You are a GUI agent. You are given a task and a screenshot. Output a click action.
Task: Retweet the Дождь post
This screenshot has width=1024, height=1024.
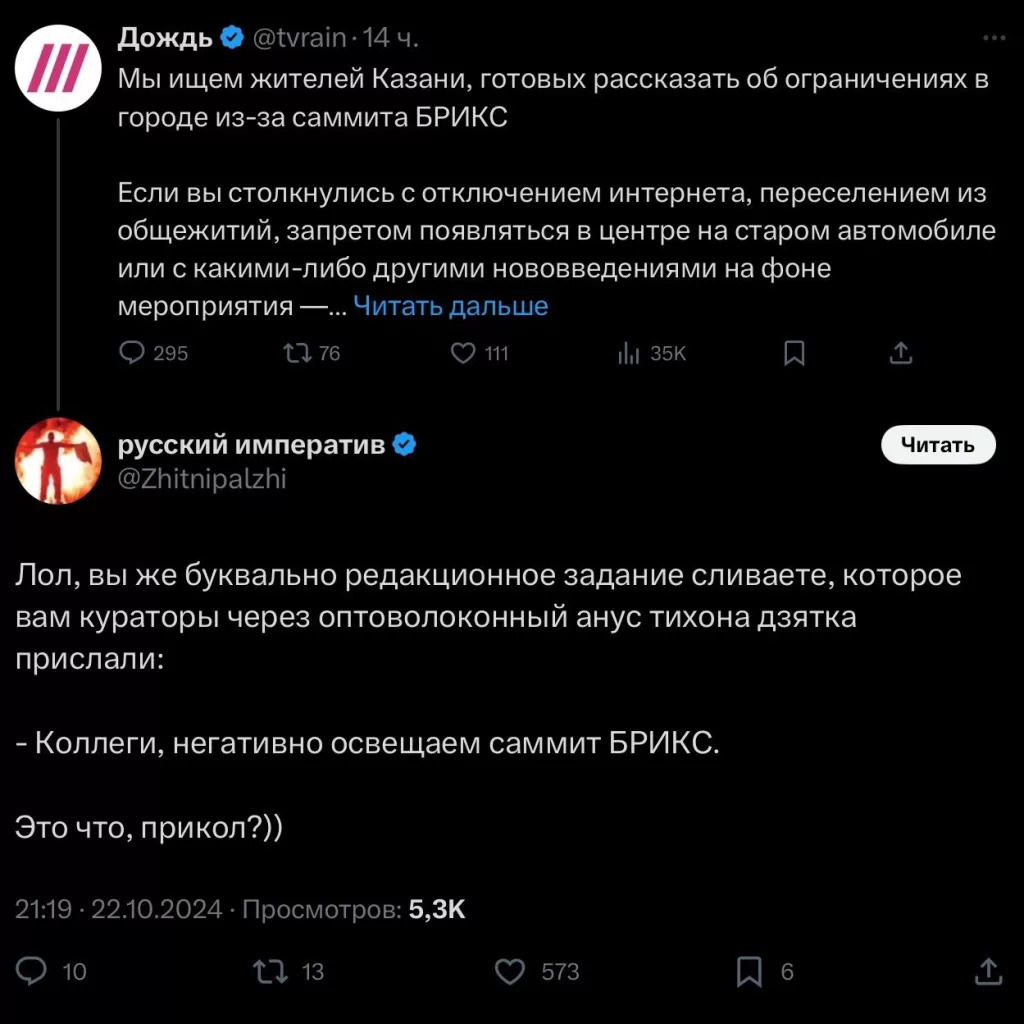tap(297, 353)
